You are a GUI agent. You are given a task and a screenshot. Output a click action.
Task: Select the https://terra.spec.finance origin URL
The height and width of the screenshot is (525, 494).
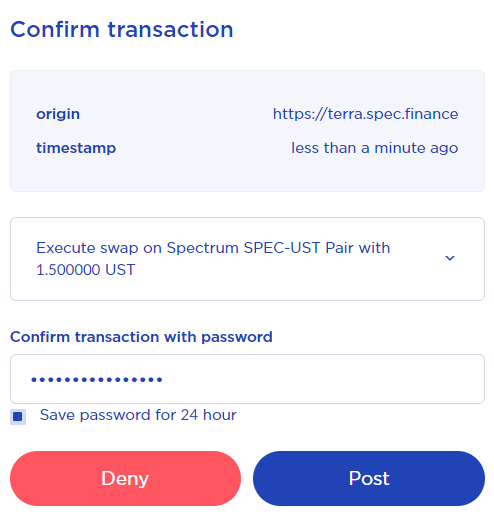coord(365,114)
